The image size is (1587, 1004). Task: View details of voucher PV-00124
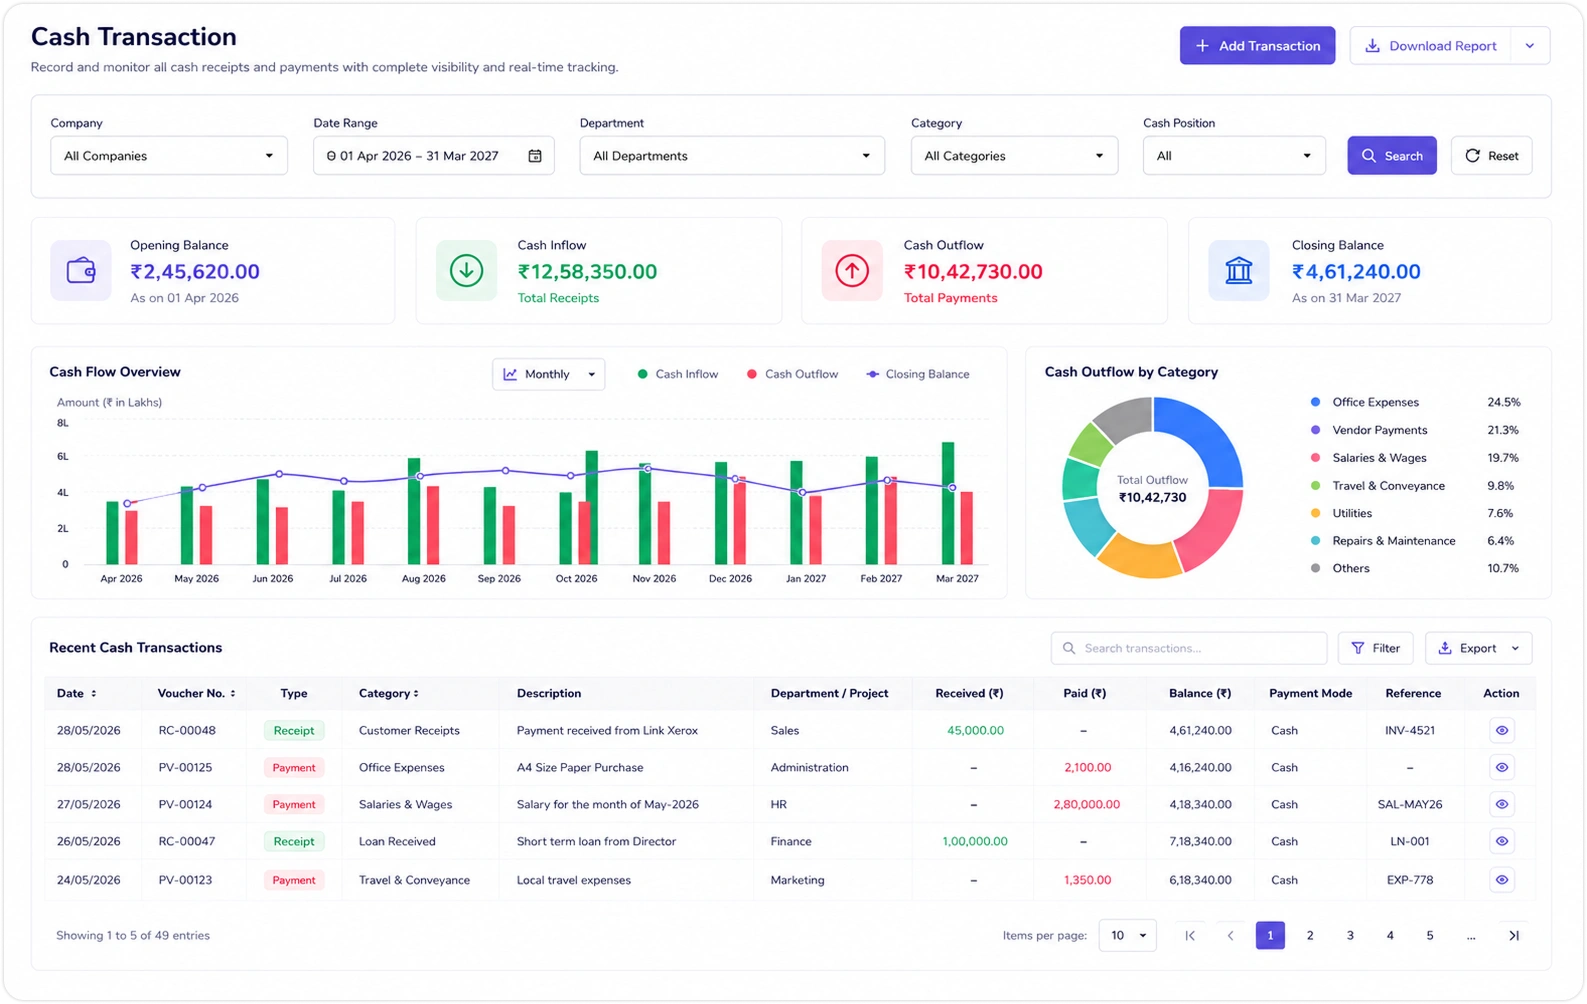1501,805
